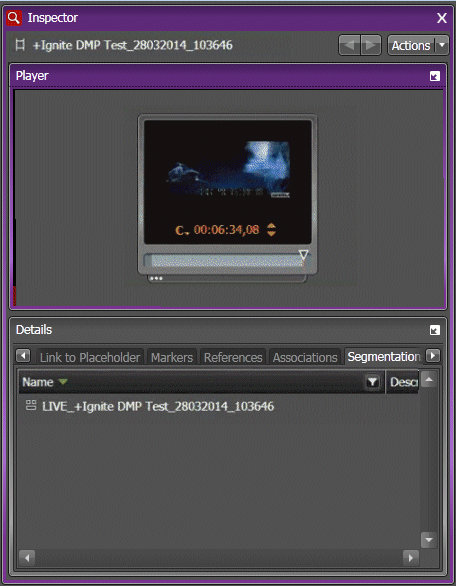
Task: Click the red Inspector magnifier icon
Action: (14, 18)
